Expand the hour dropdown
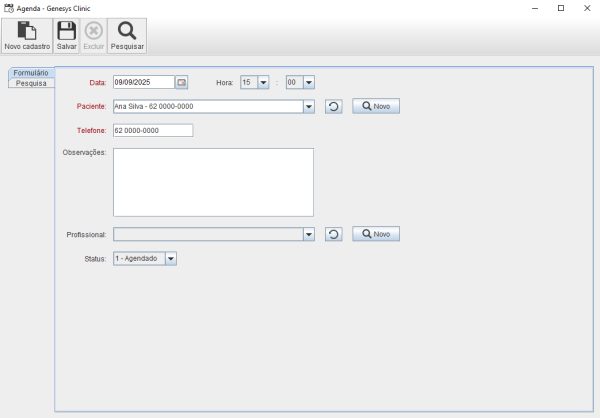 point(264,82)
